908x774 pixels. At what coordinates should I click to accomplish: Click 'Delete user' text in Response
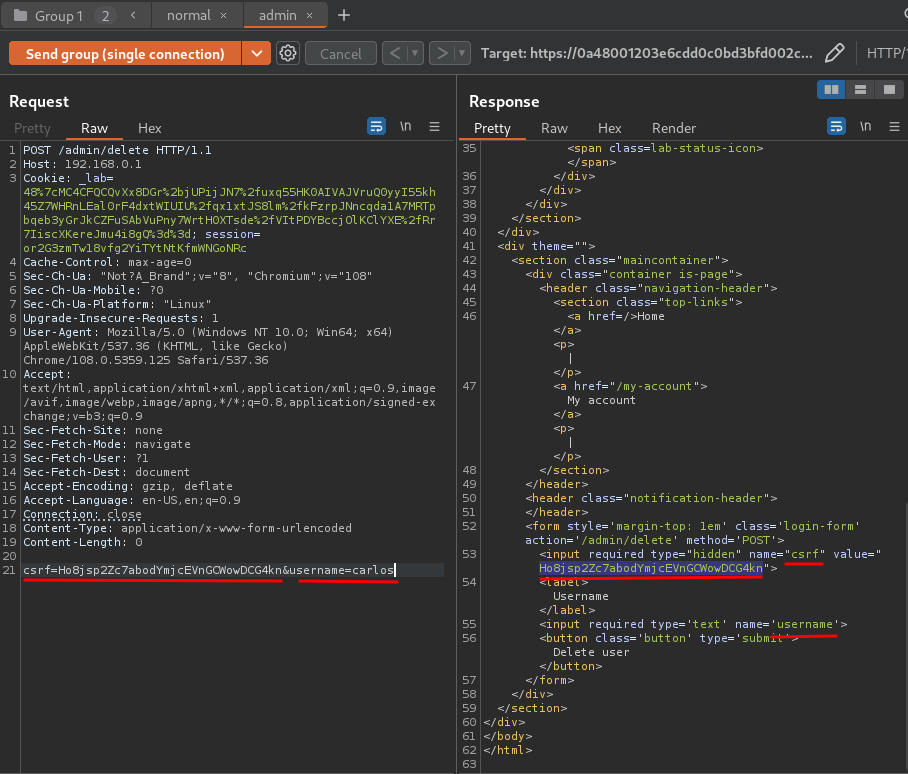[x=591, y=652]
